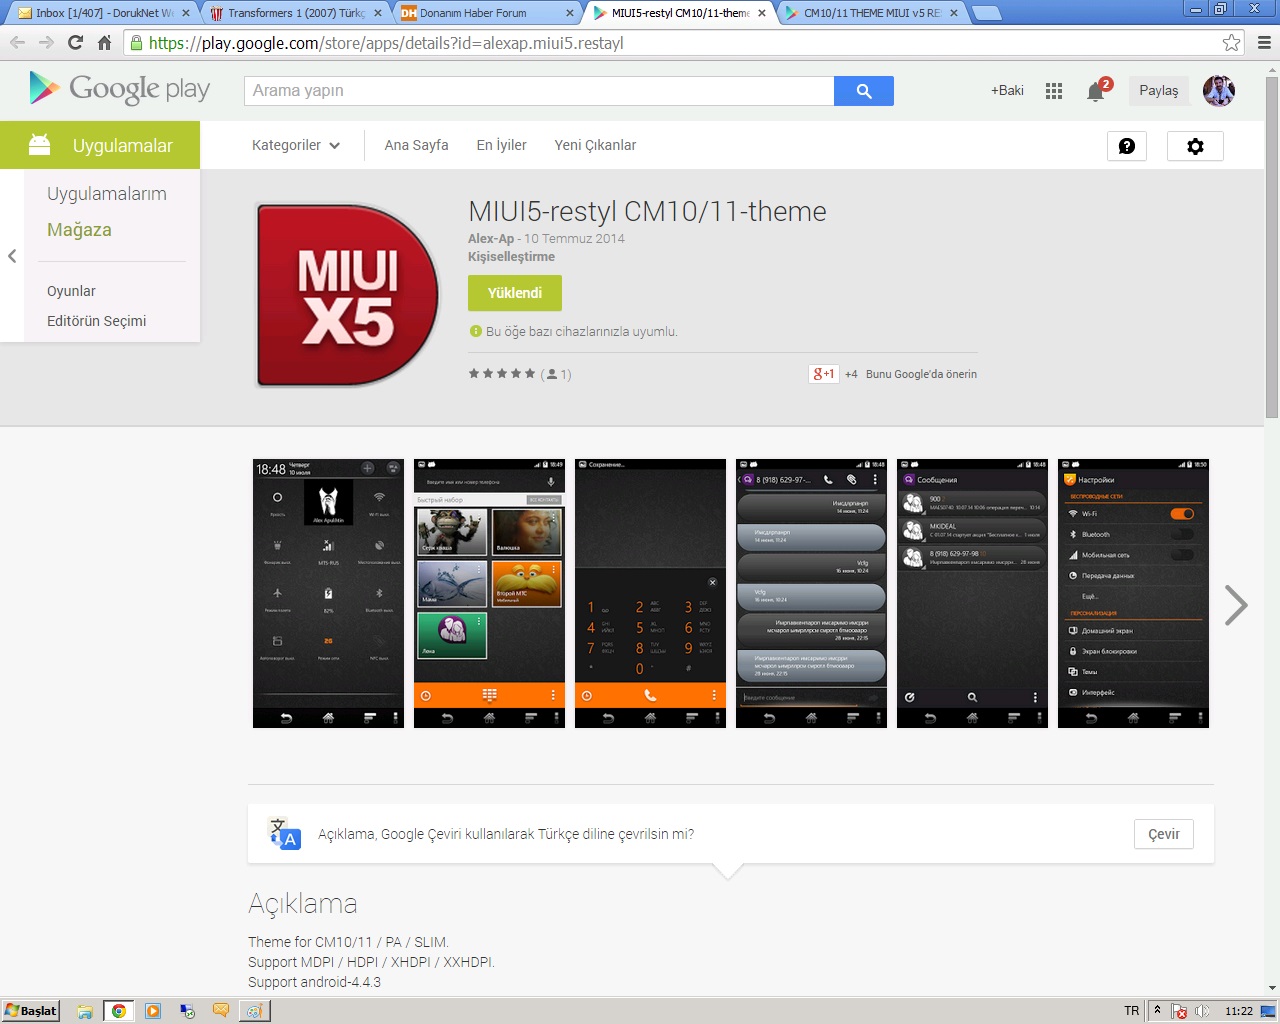Open the Сообщения messages list screenshot
1280x1024 pixels.
(x=972, y=593)
